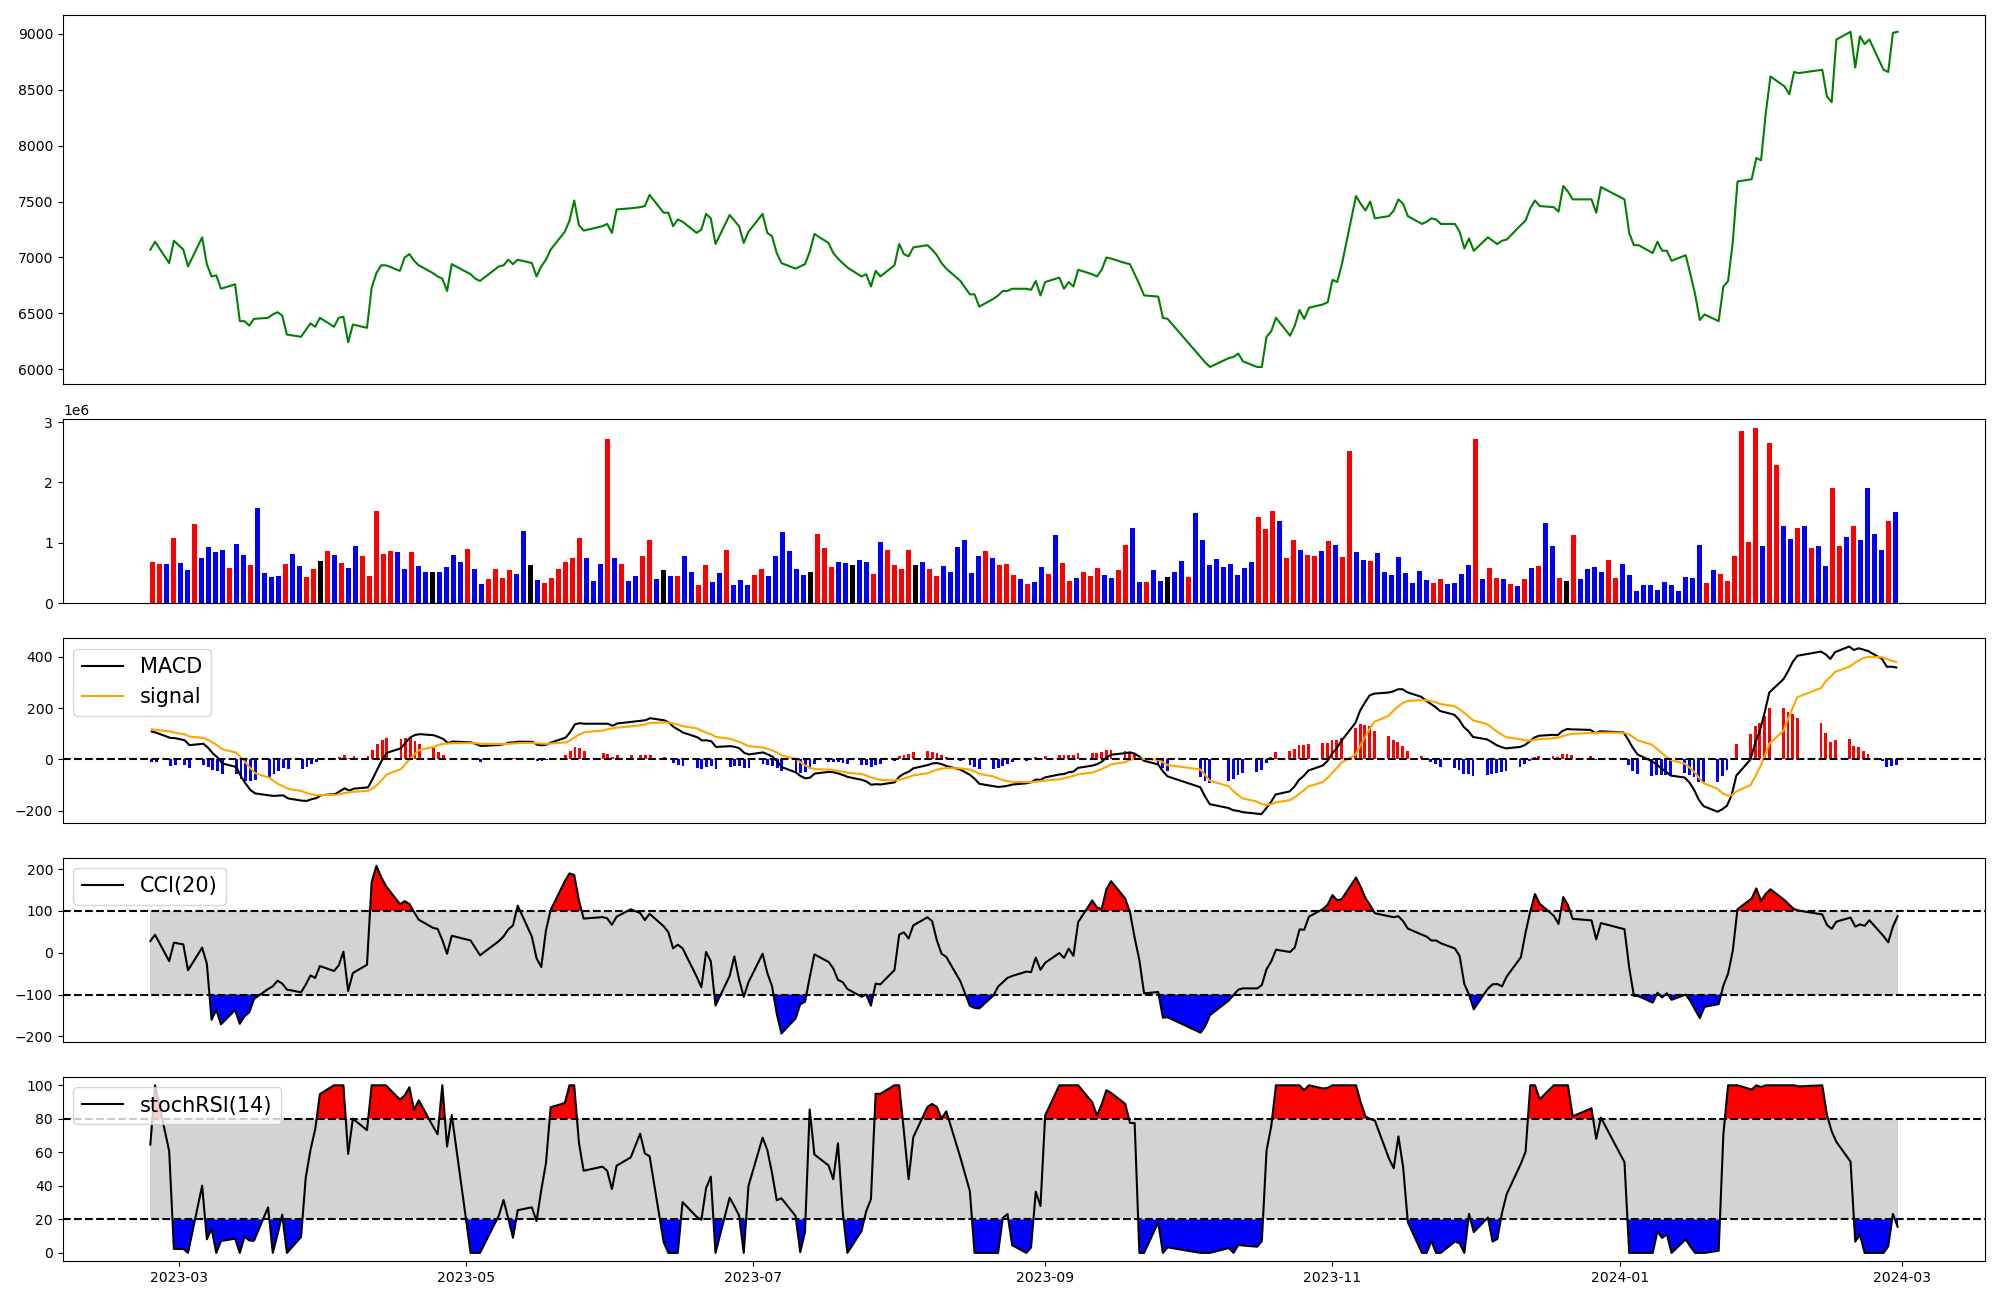This screenshot has width=2000, height=1300.
Task: Click the 400 tick on the MACD axis
Action: tap(40, 658)
